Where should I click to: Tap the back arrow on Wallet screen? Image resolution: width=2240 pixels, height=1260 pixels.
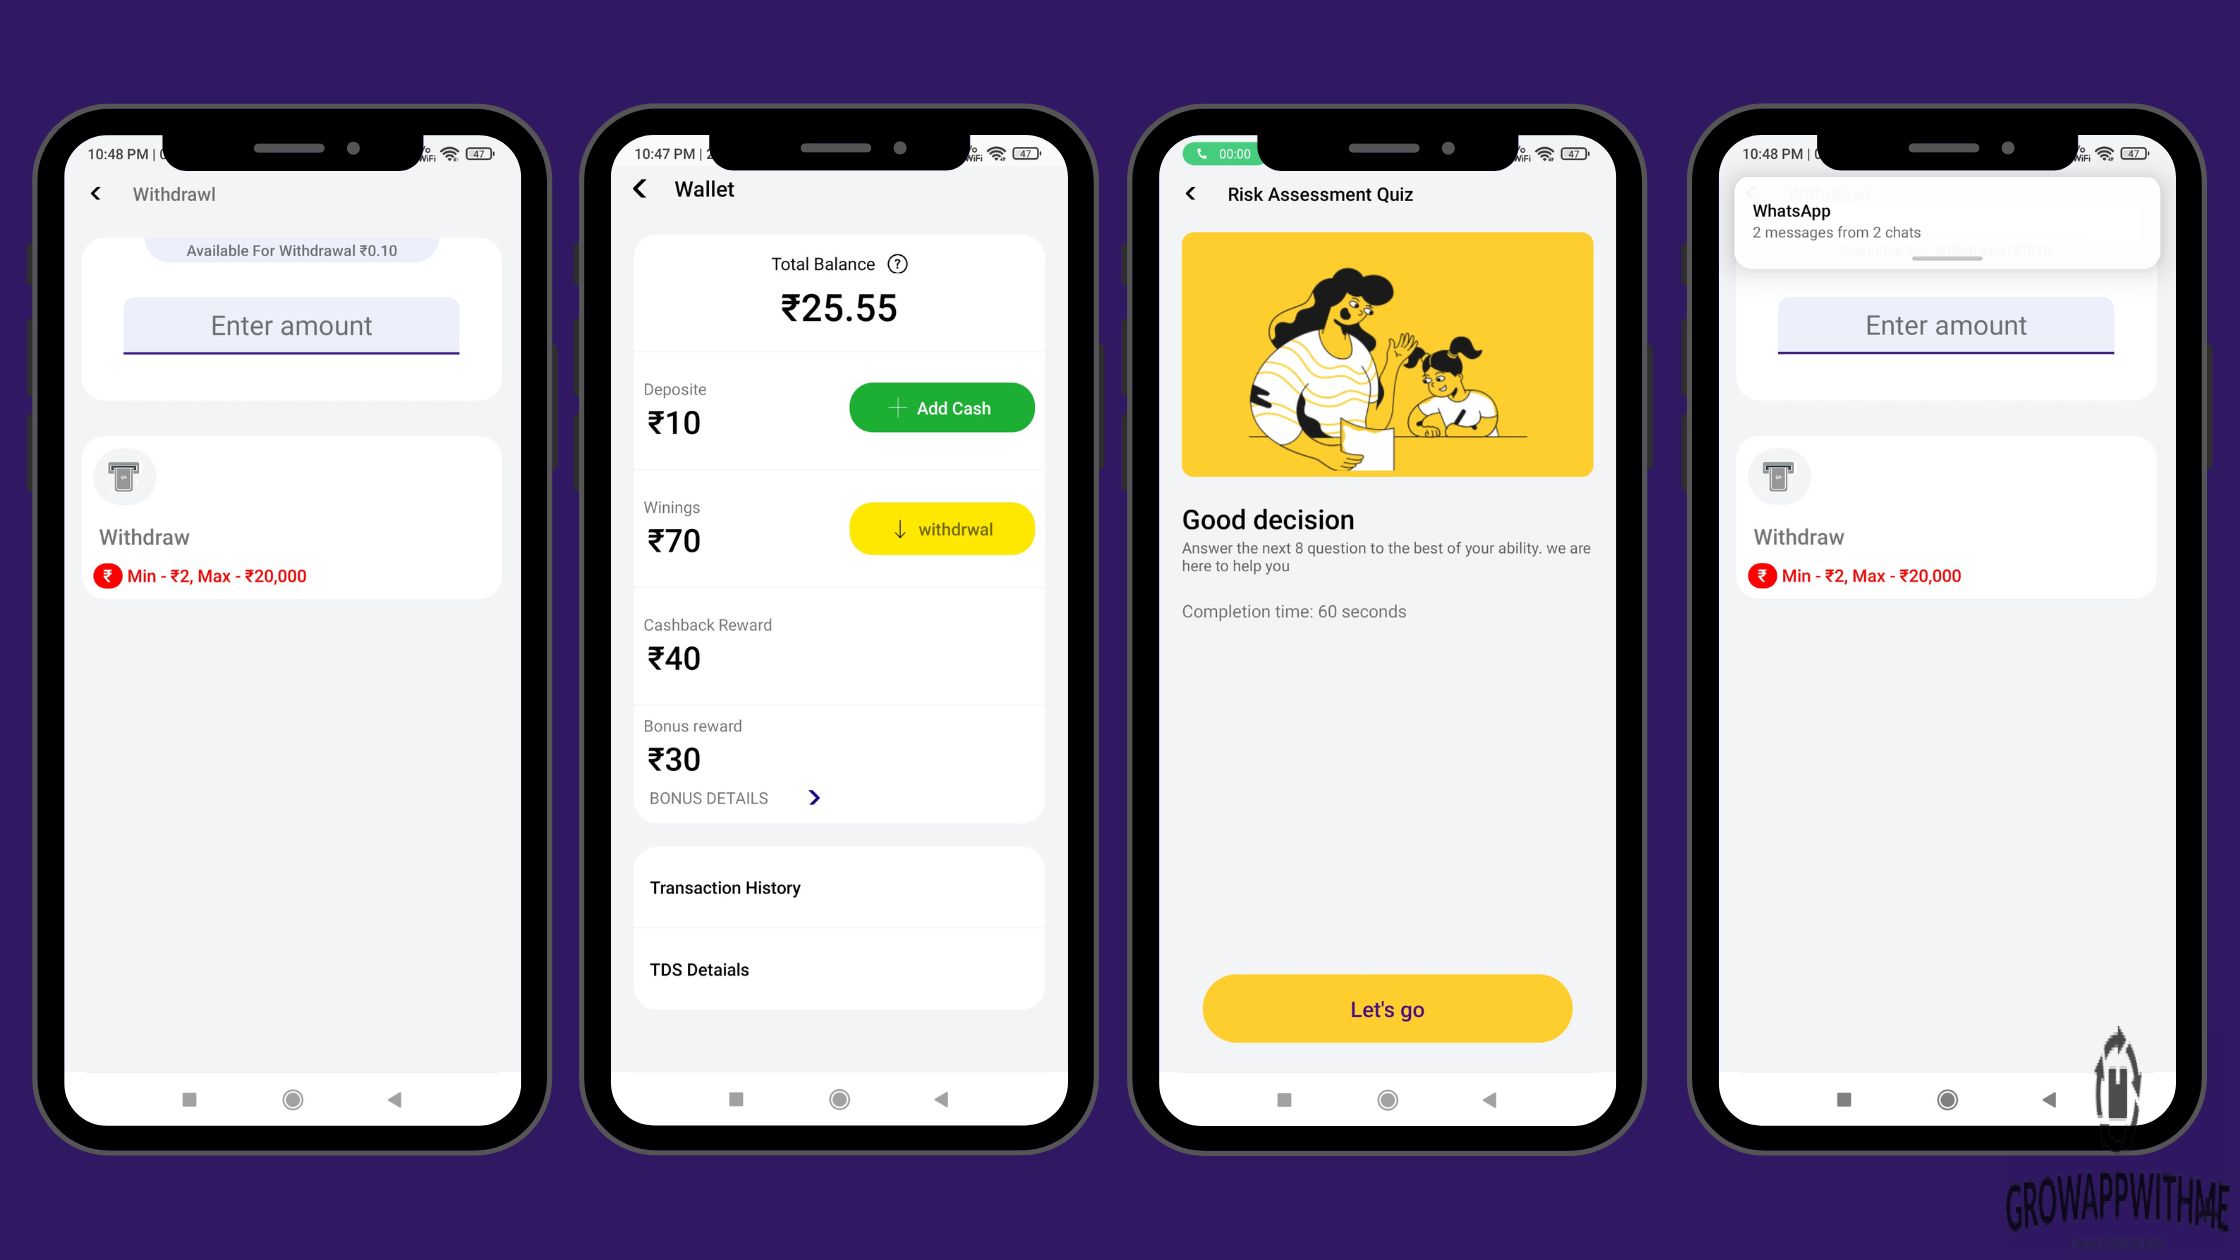tap(645, 189)
